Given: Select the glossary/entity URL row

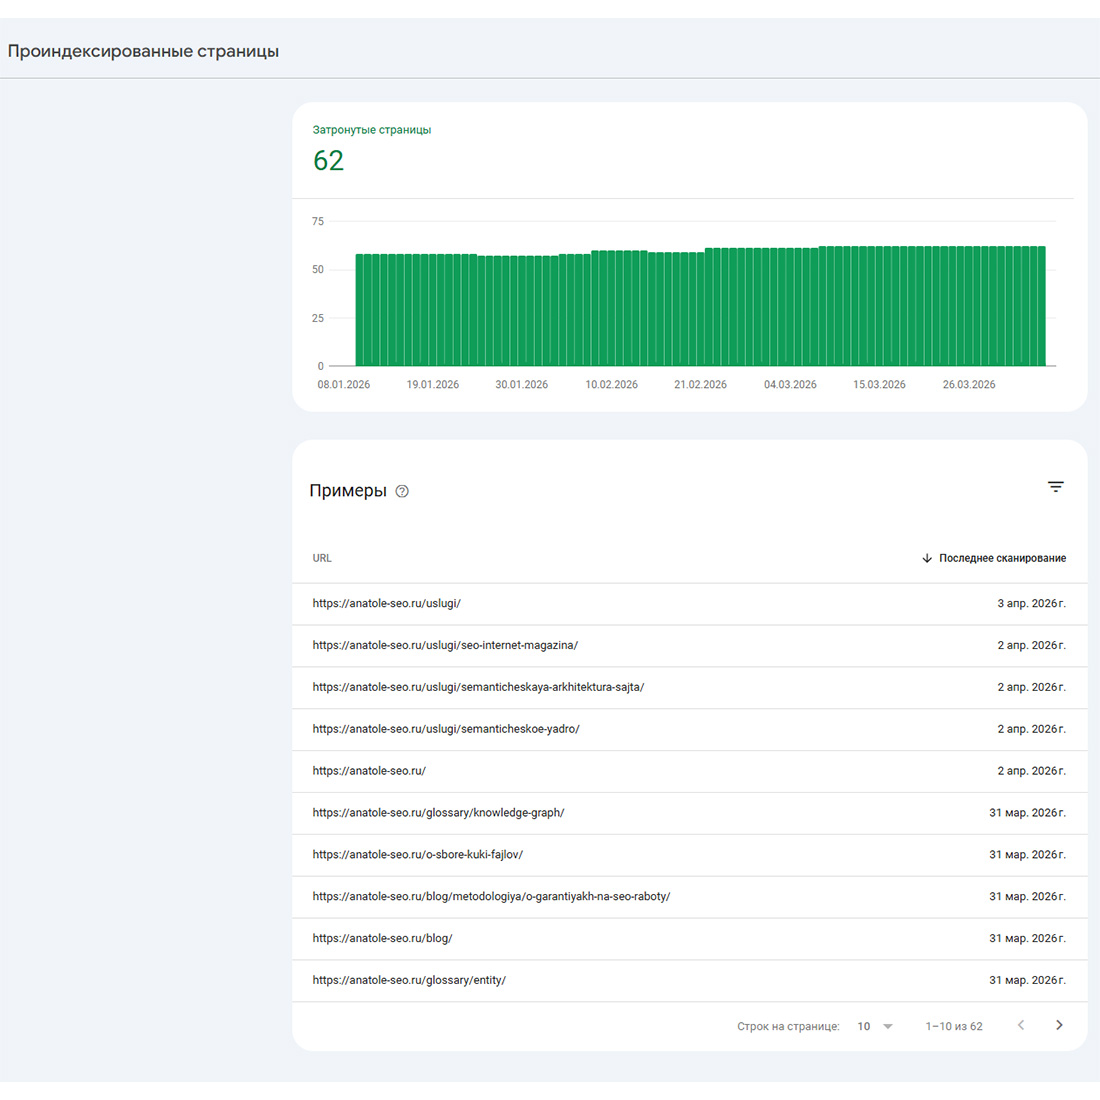Looking at the screenshot, I should pos(409,981).
